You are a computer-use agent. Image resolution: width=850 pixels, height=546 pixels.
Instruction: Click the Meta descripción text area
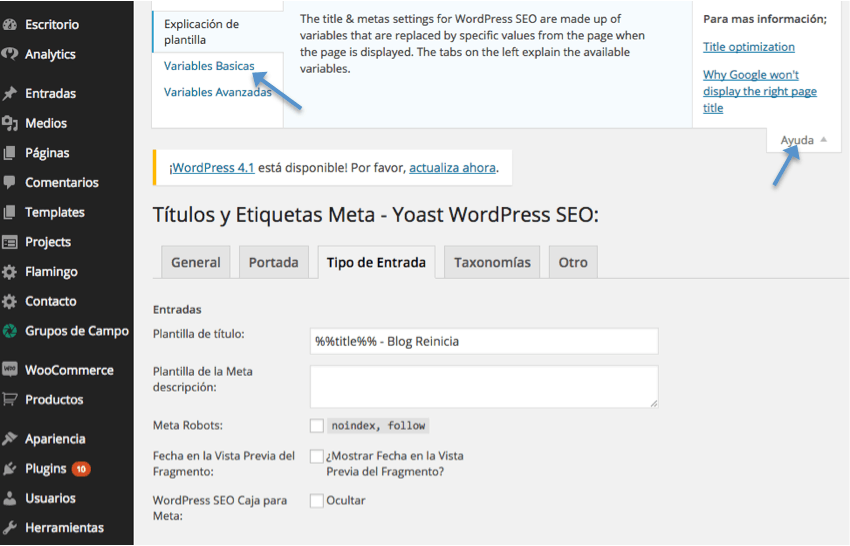(484, 386)
